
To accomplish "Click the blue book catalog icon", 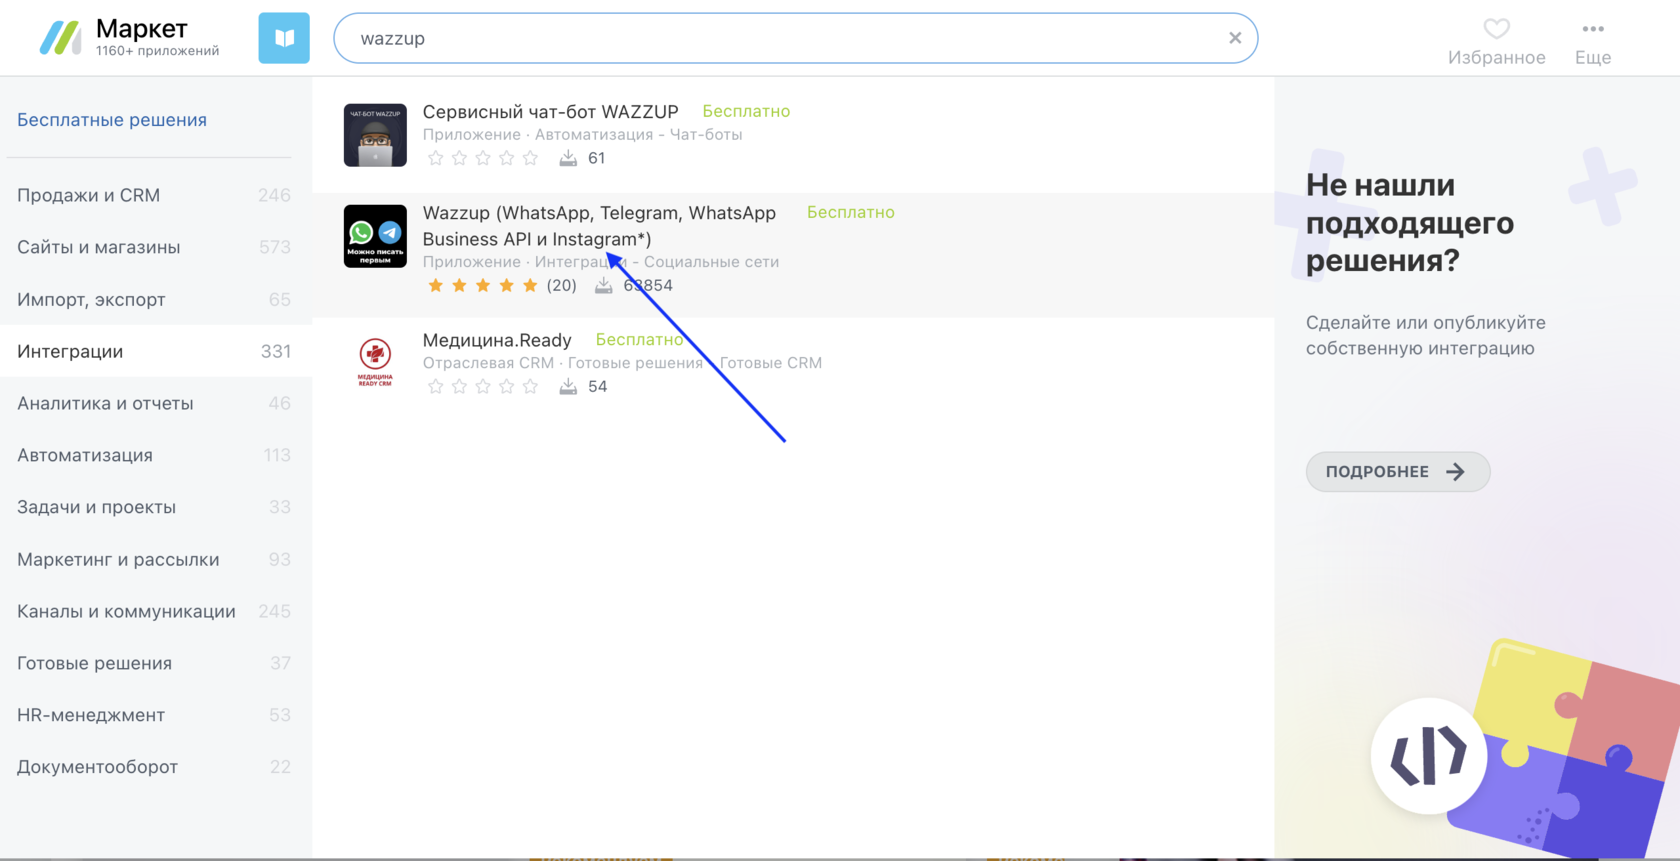I will tap(284, 38).
